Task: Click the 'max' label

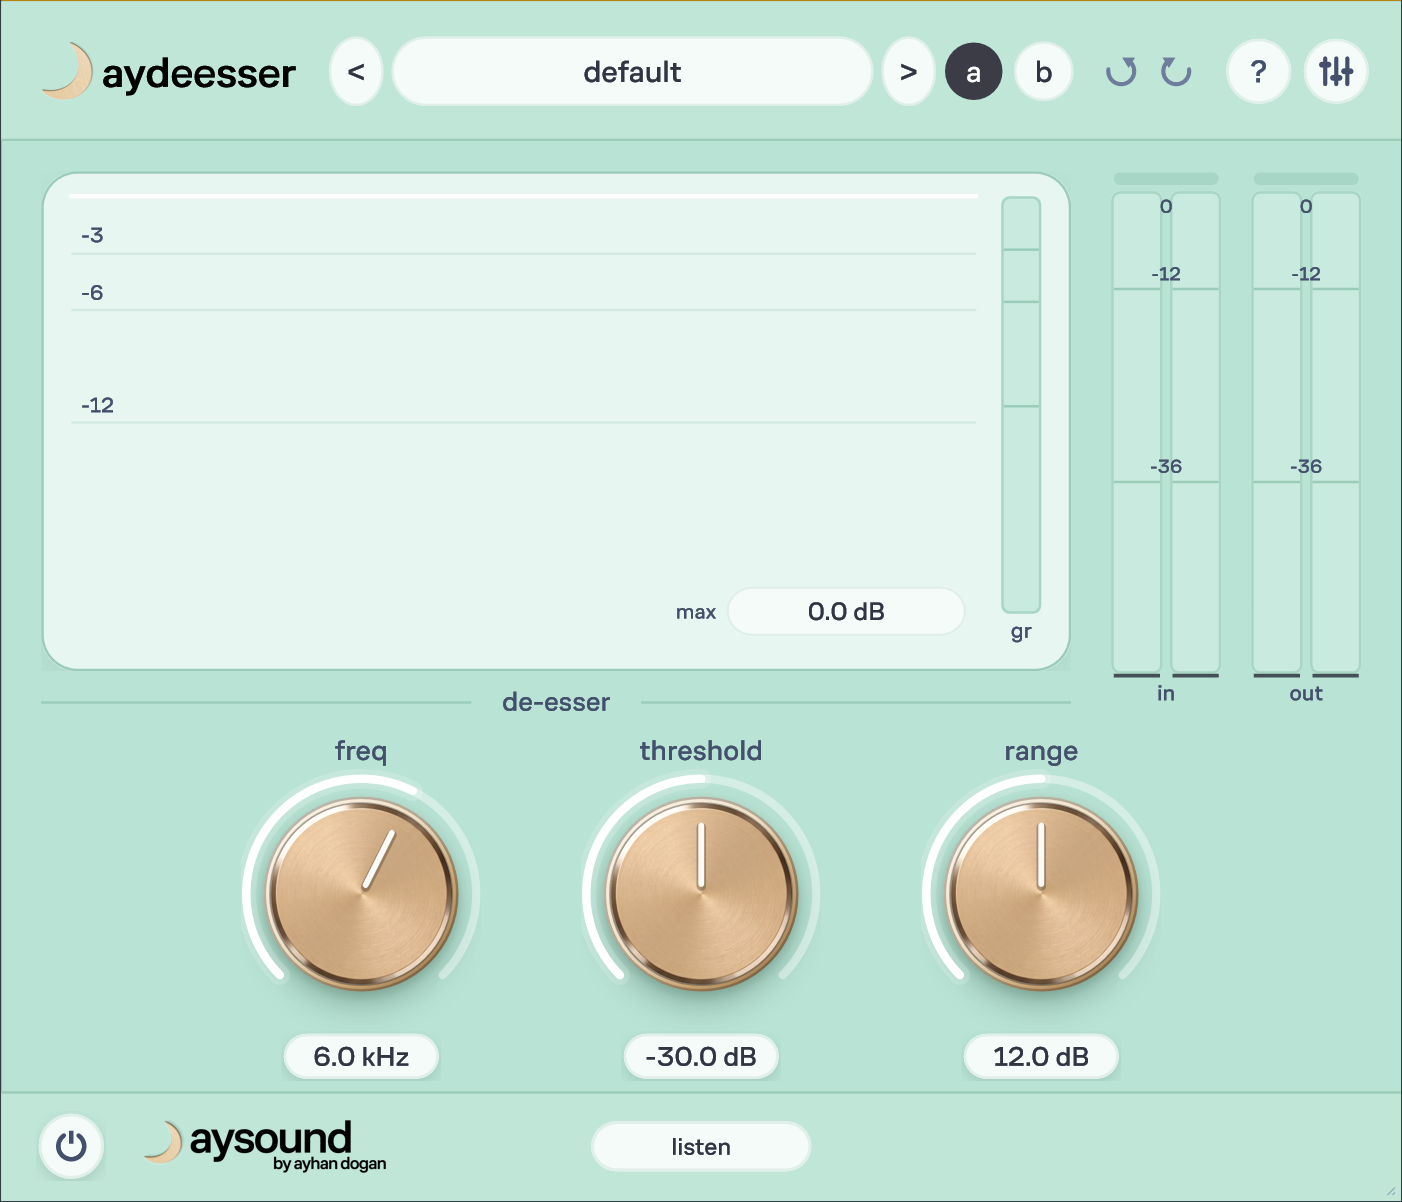Action: coord(696,612)
